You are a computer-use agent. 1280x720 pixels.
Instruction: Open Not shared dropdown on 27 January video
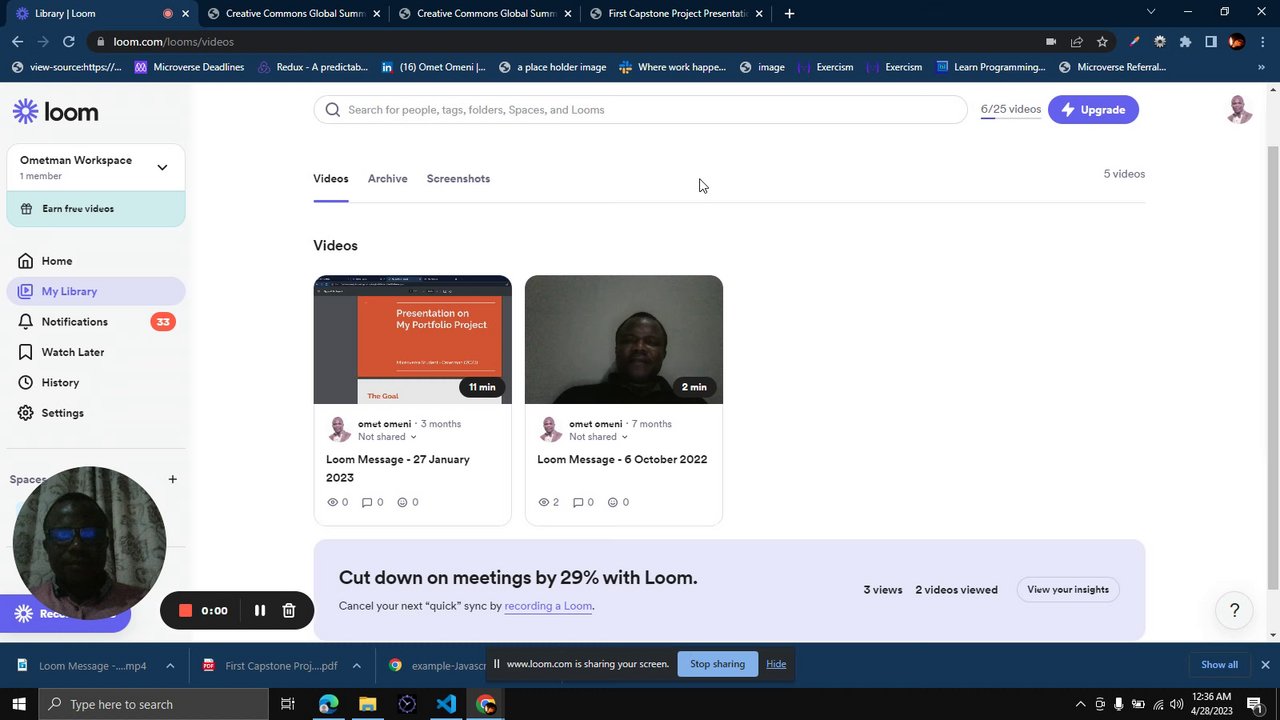[387, 437]
